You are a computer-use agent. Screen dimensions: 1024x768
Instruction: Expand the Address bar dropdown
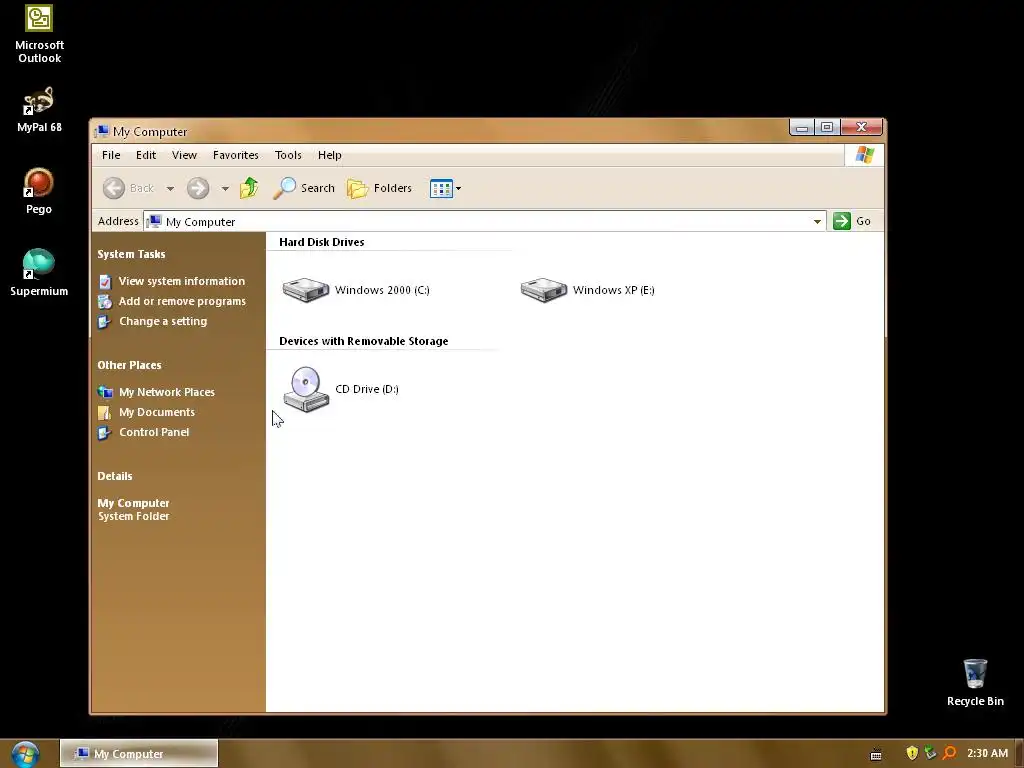(x=817, y=221)
